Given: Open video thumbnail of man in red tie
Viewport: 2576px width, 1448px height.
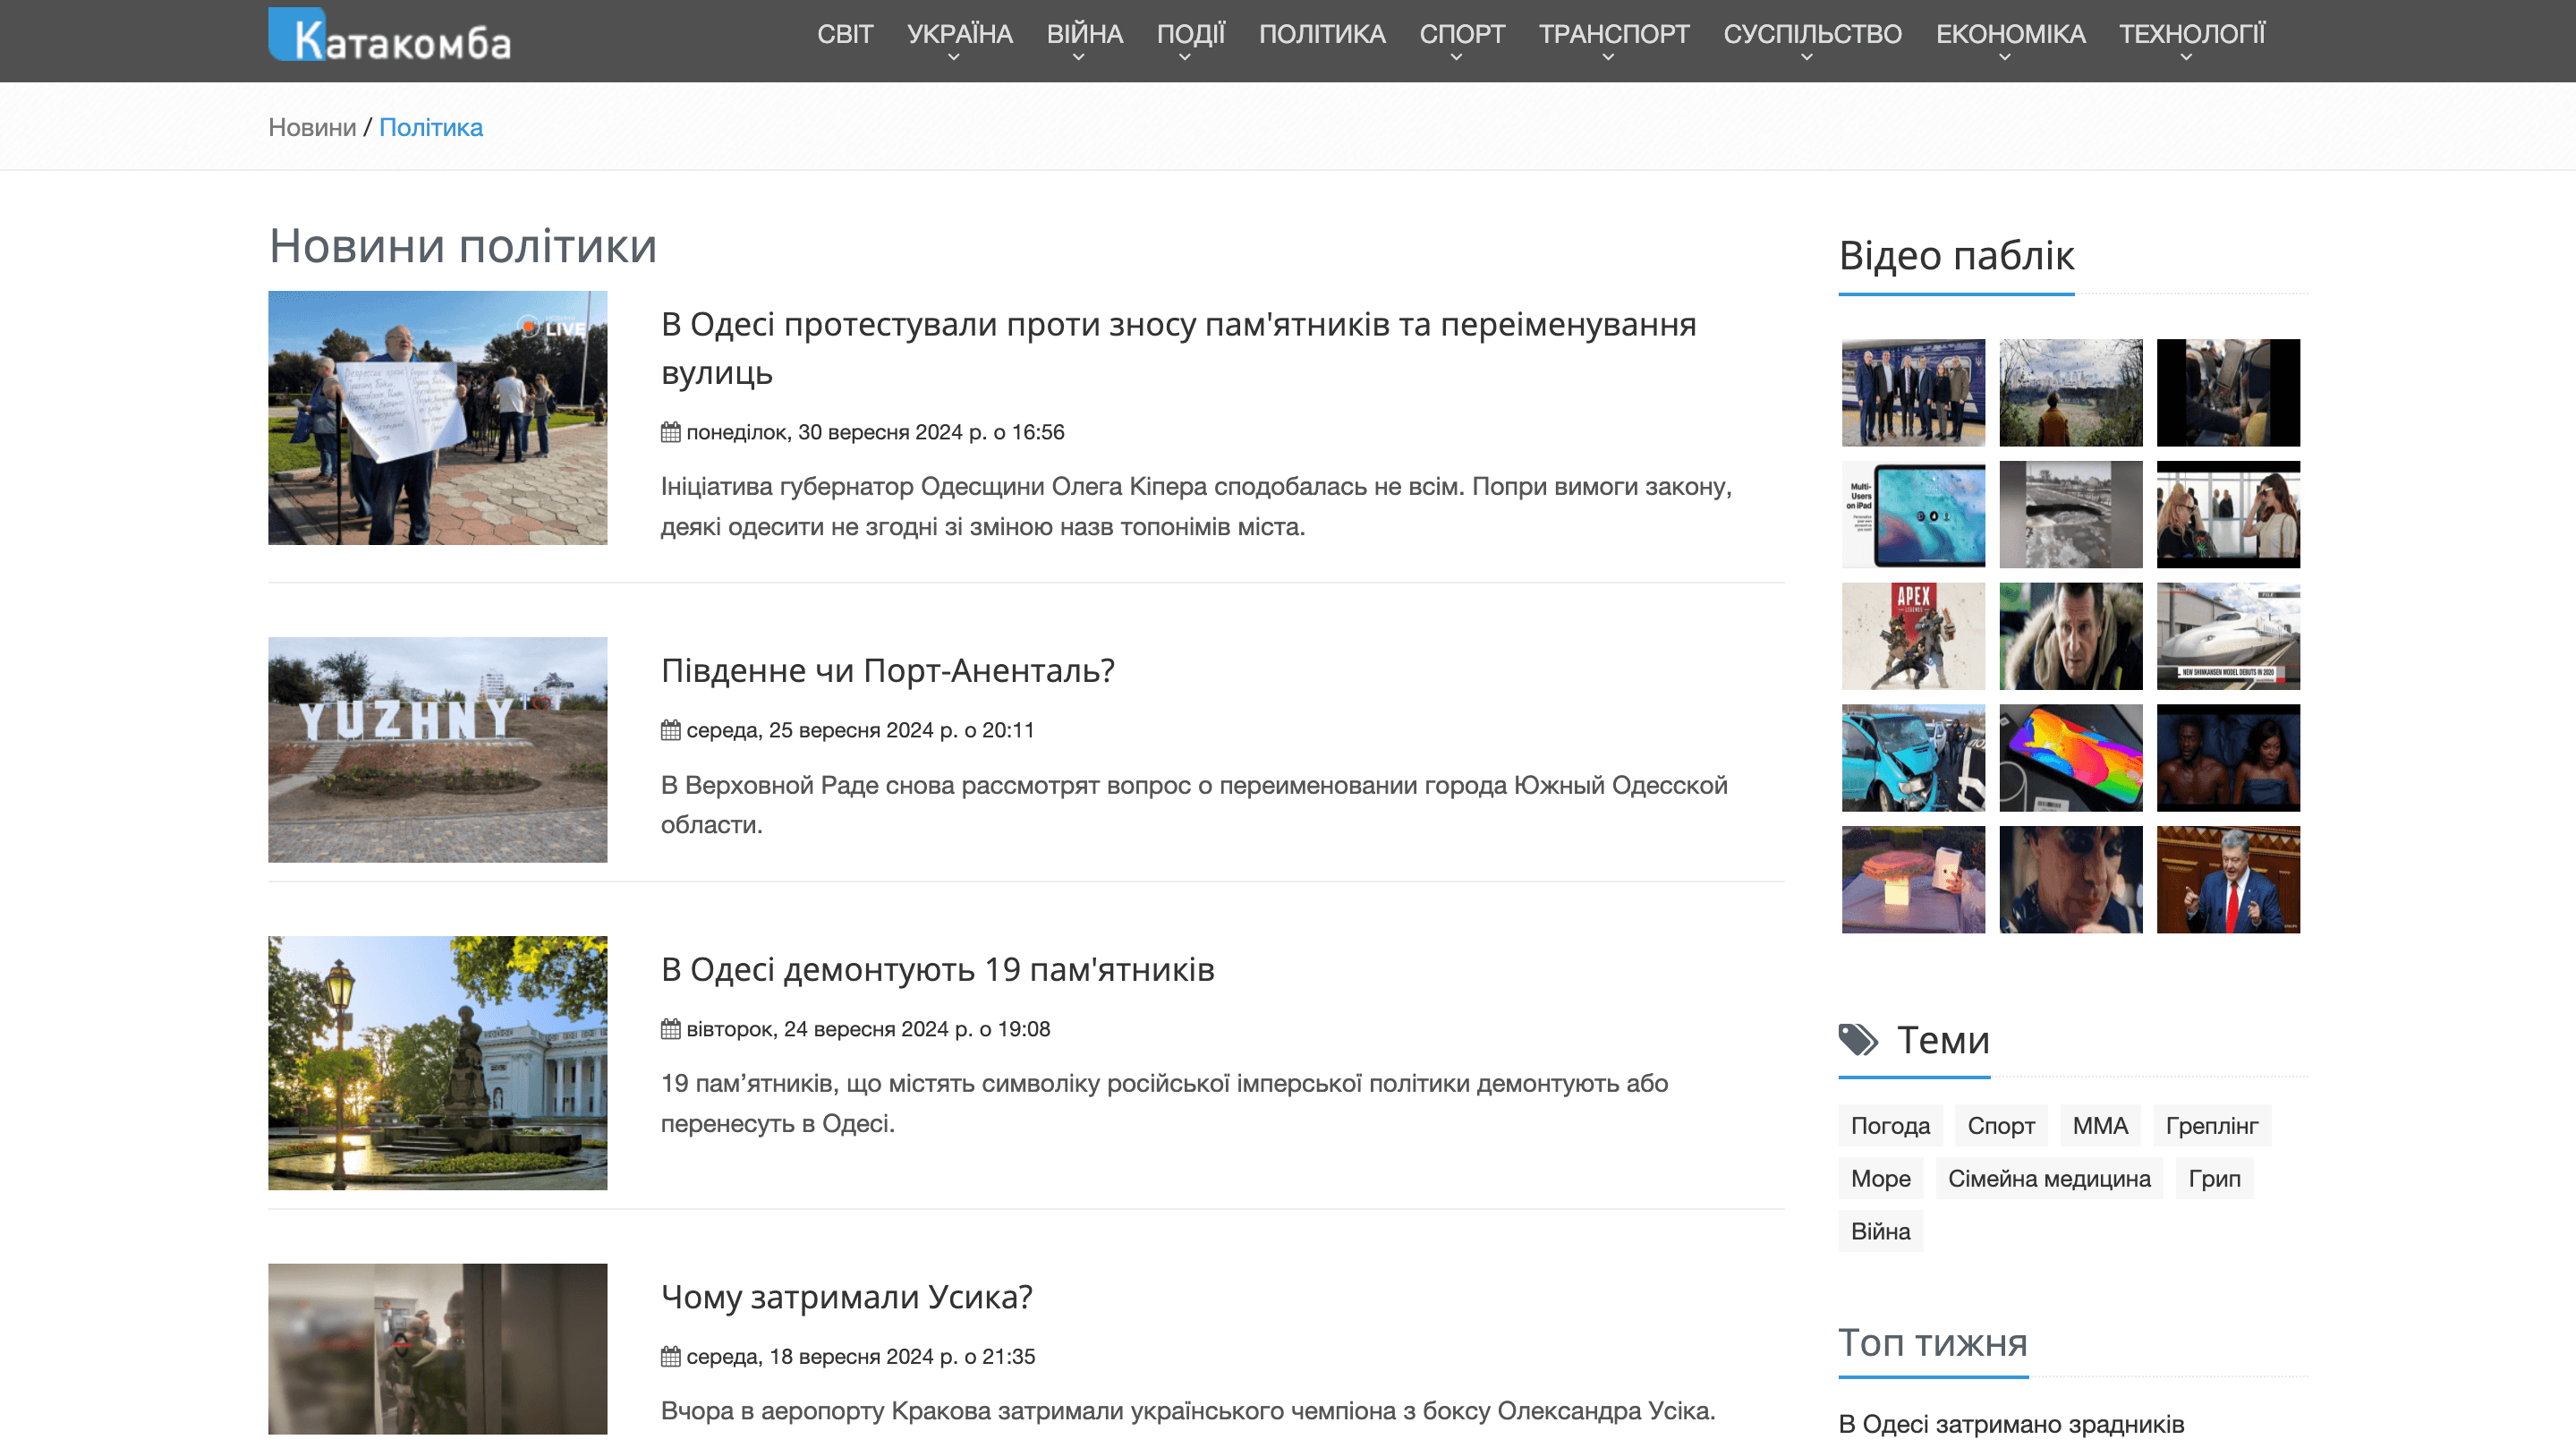Looking at the screenshot, I should pyautogui.click(x=2228, y=880).
